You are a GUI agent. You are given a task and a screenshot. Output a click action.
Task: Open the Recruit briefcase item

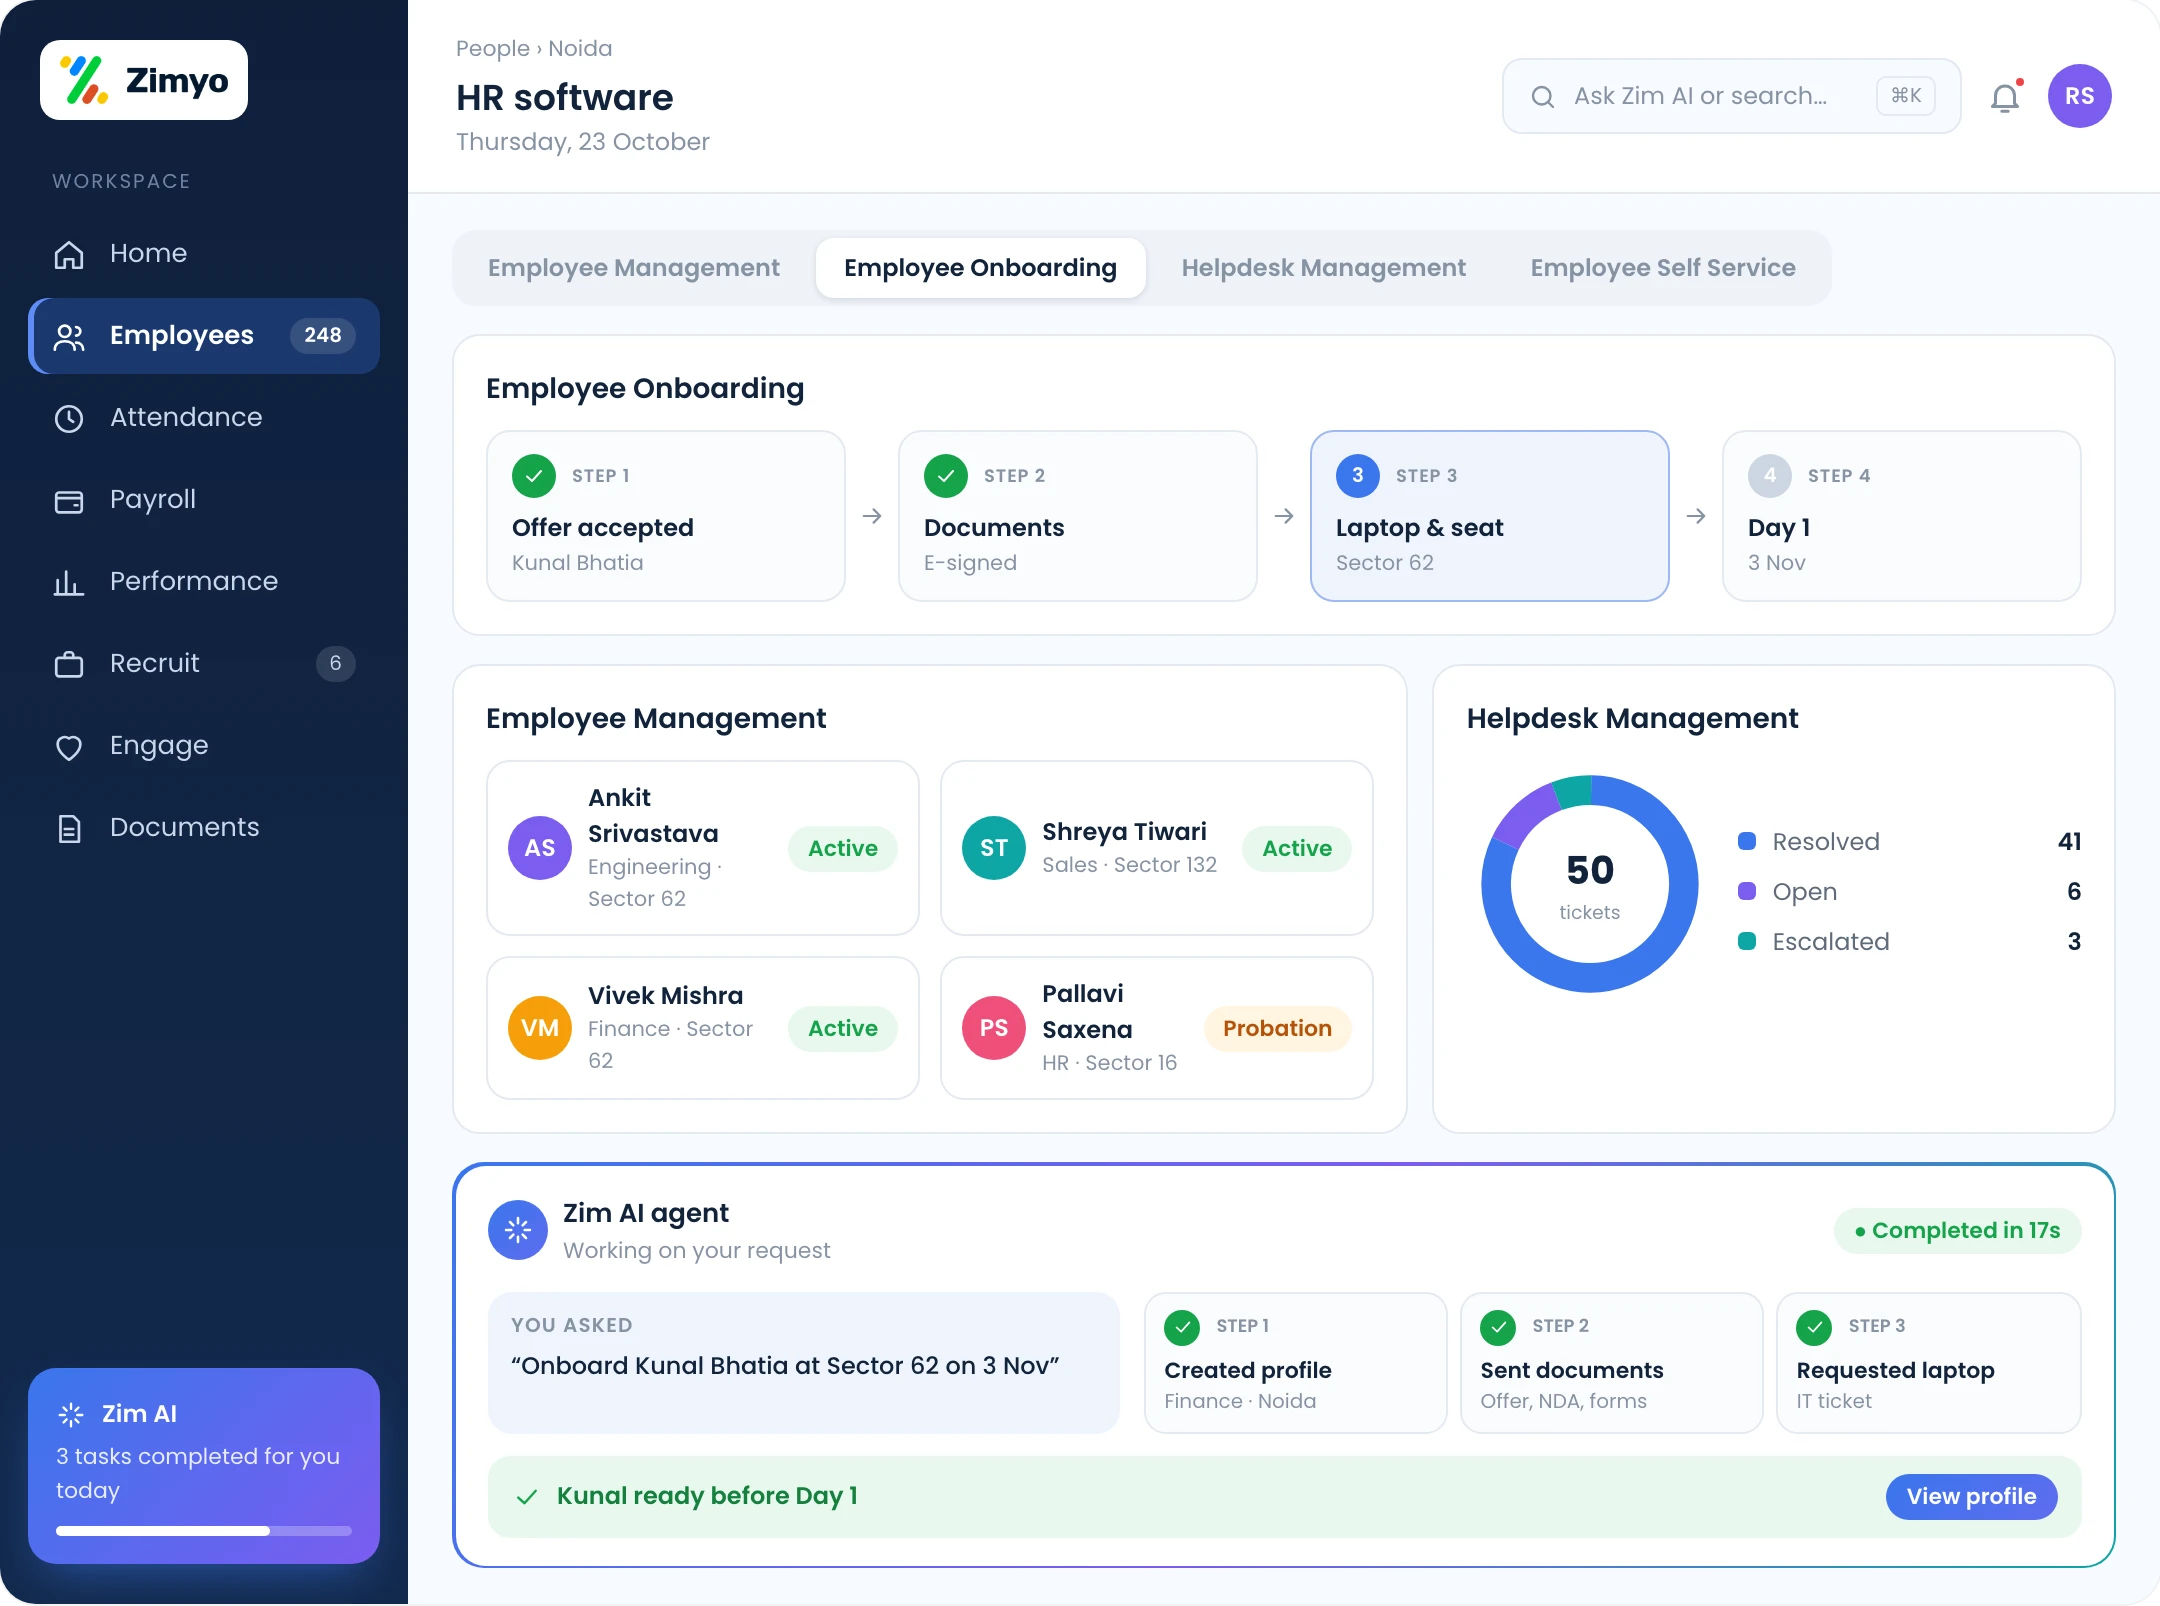pos(204,663)
